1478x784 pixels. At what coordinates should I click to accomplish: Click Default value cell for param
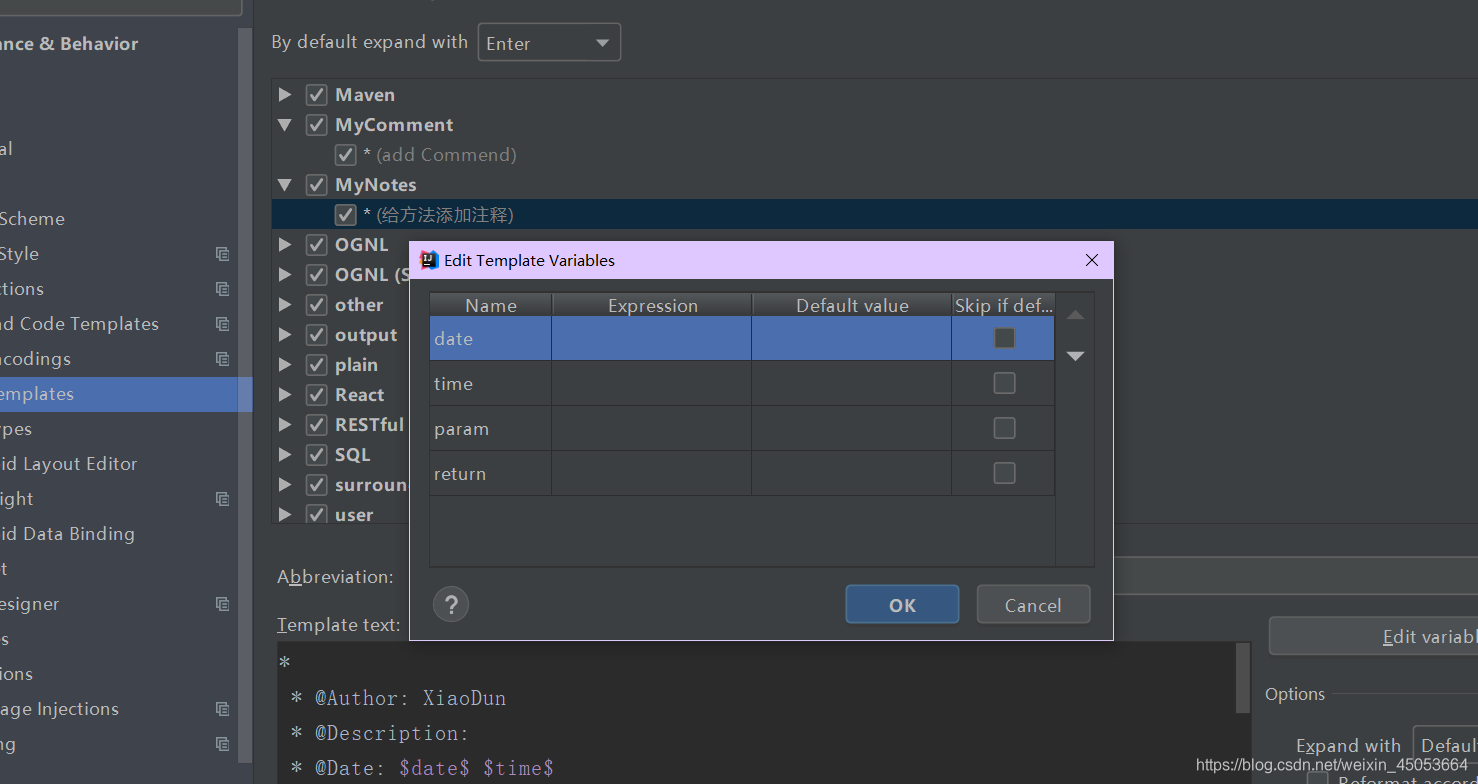pos(852,428)
